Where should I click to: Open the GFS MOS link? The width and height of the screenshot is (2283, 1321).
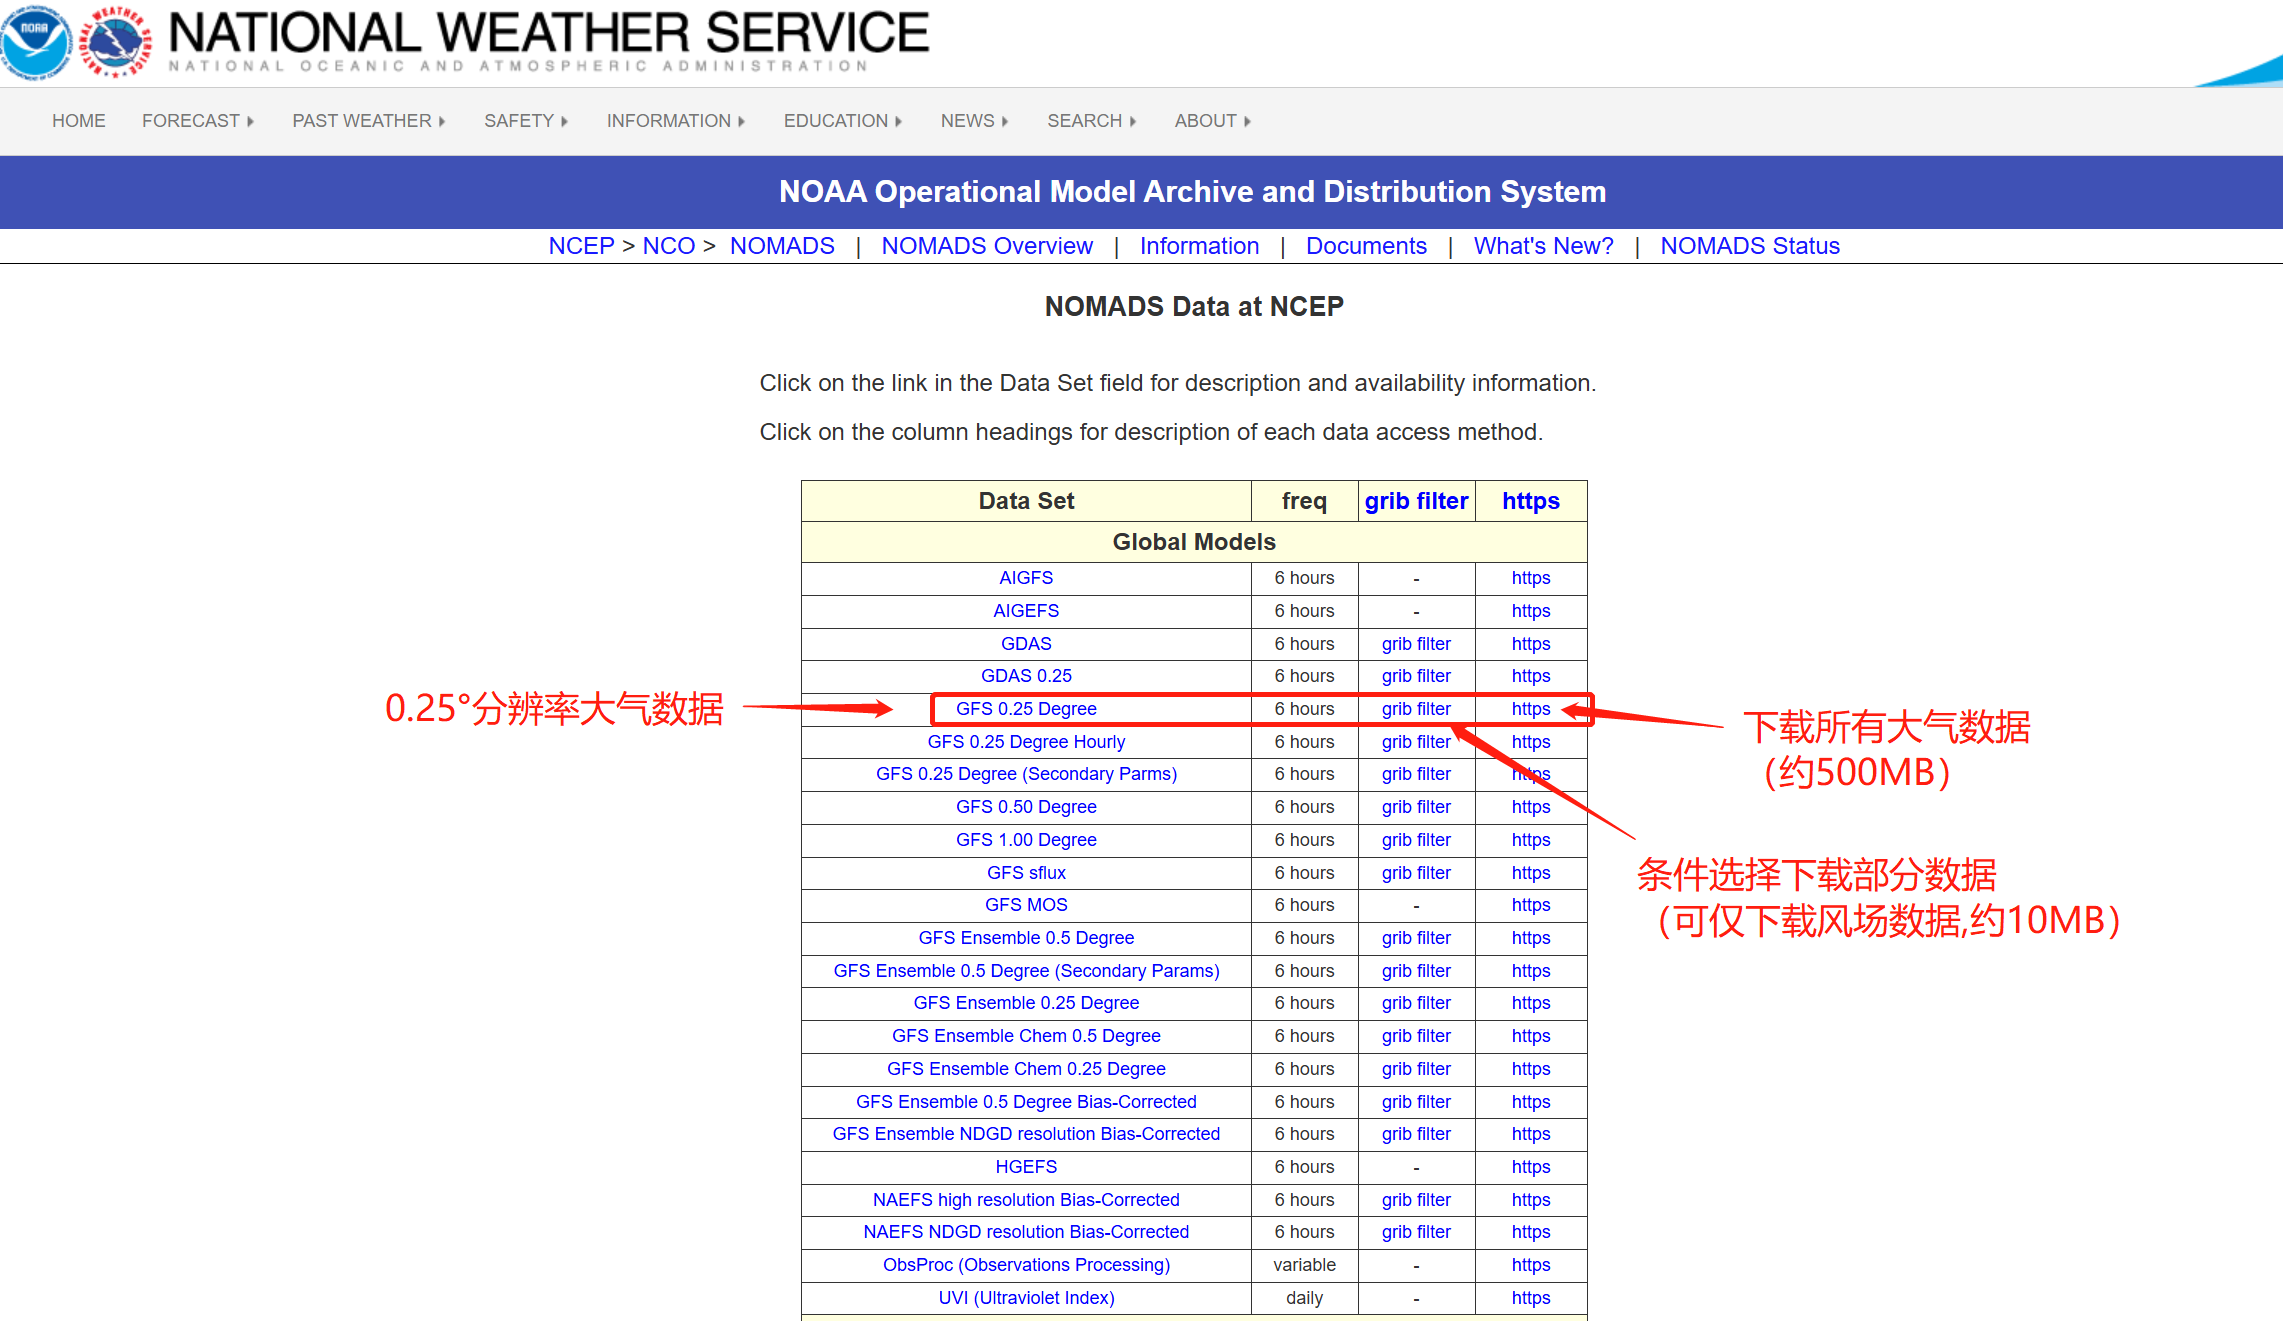pyautogui.click(x=1026, y=905)
